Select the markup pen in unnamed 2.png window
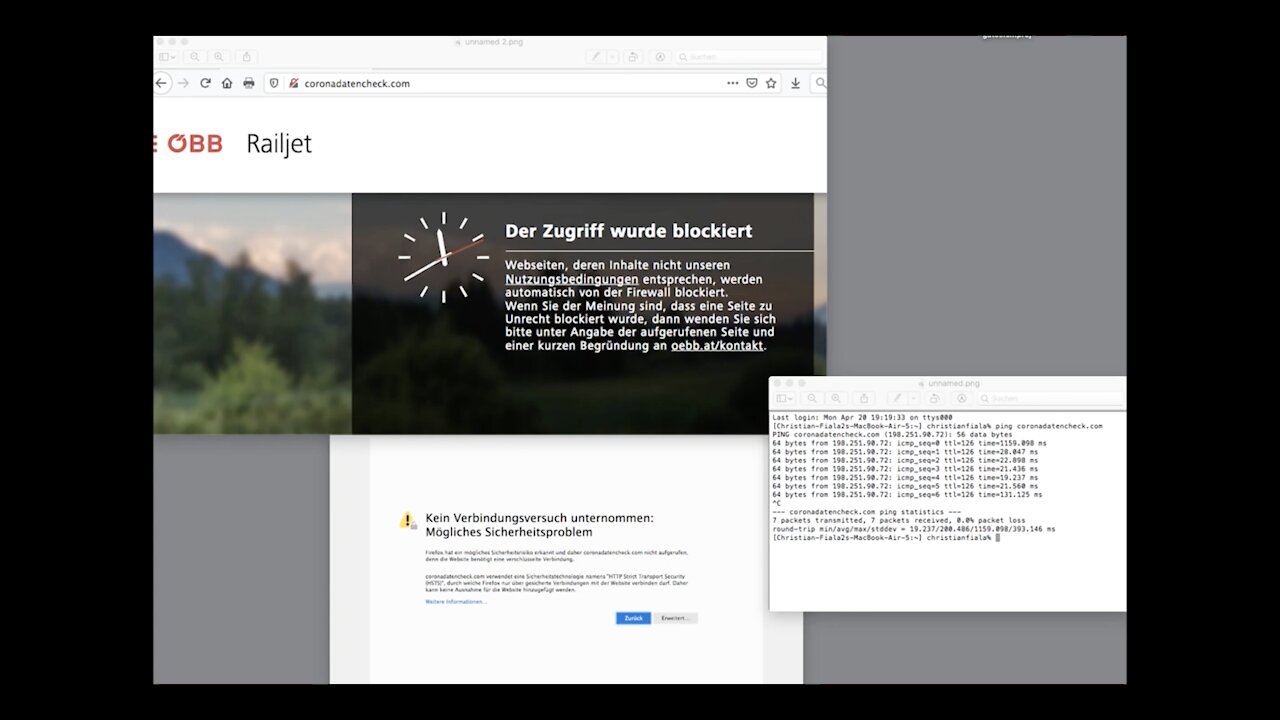Screen dimensions: 1280x720 596,57
